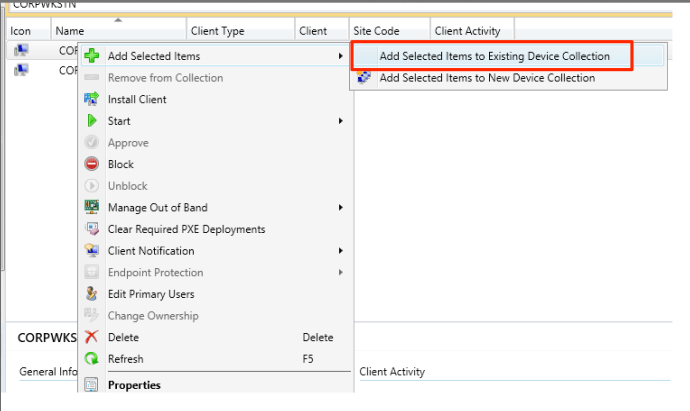Choose Delete from the context menu
The height and width of the screenshot is (411, 690).
tap(215, 337)
